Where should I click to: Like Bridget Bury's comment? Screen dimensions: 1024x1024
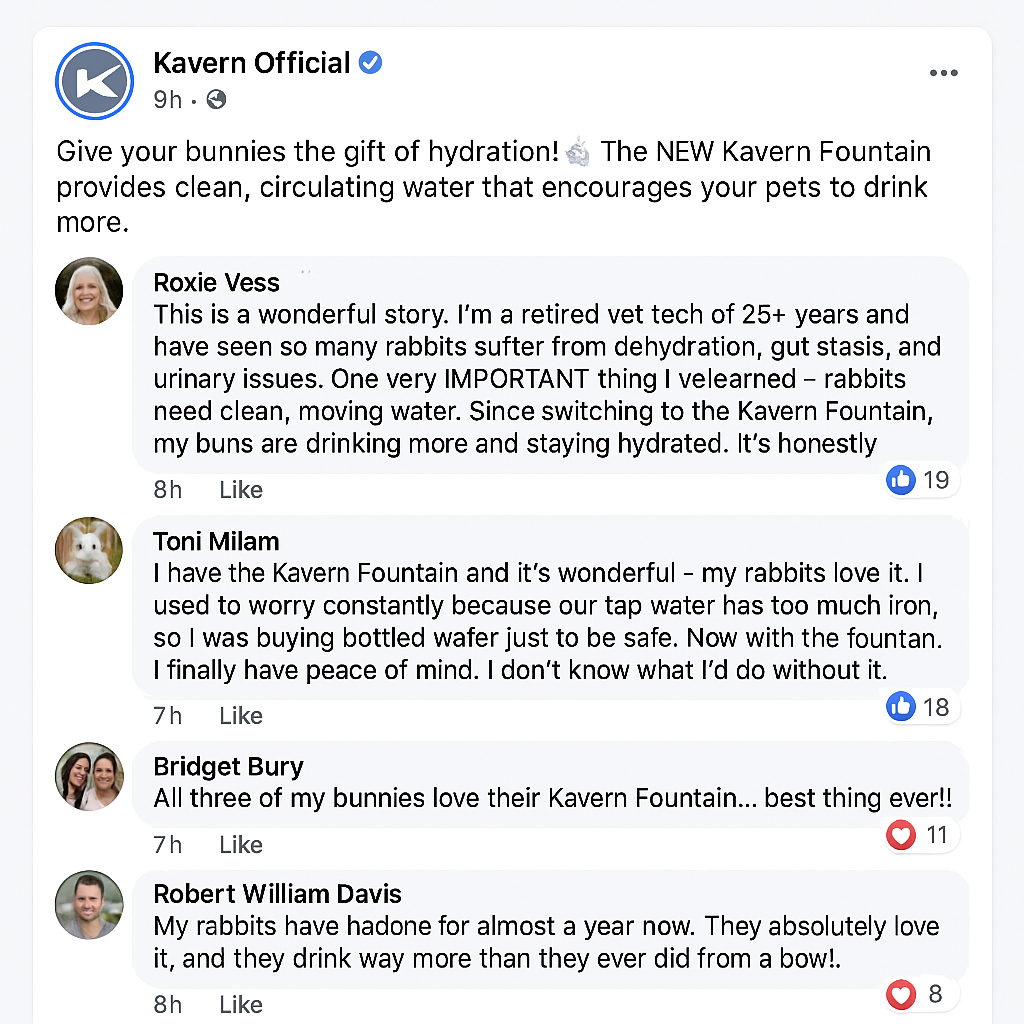pos(241,845)
